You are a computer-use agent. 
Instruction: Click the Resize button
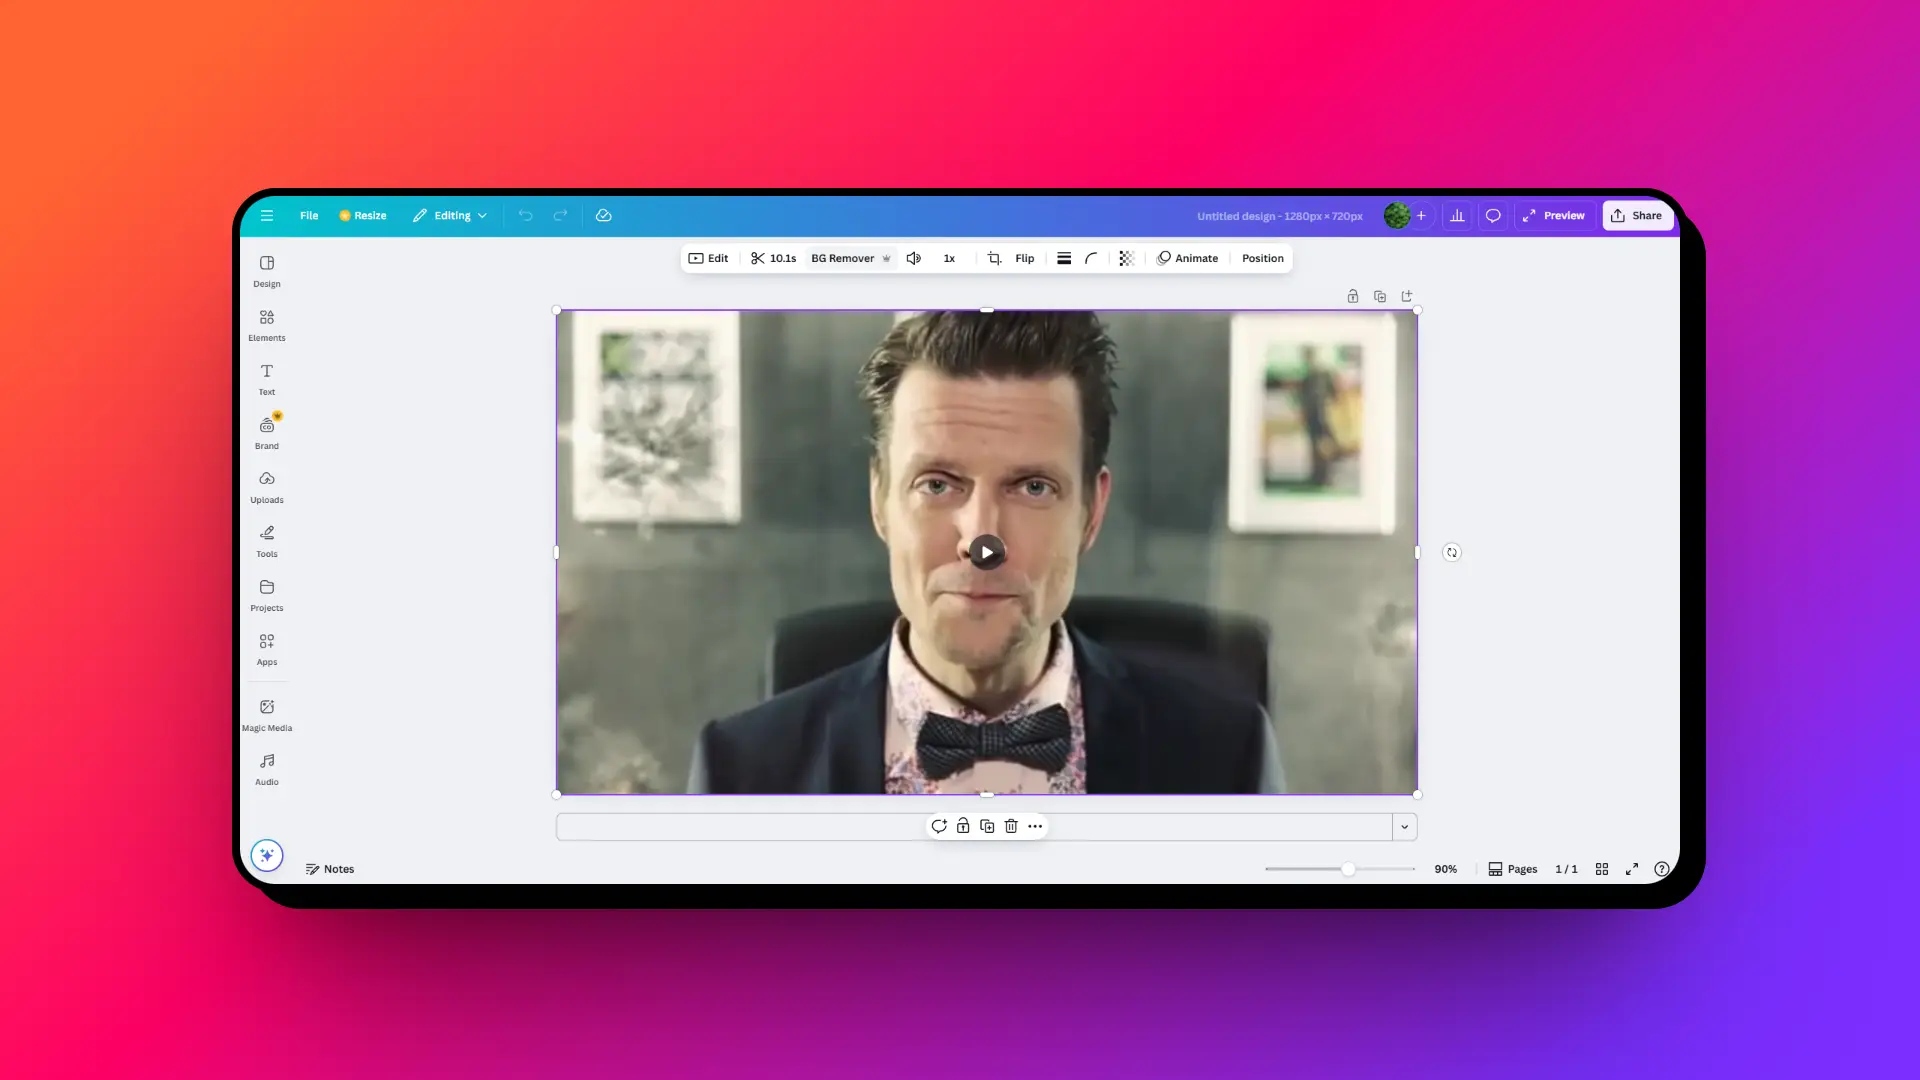(x=363, y=215)
